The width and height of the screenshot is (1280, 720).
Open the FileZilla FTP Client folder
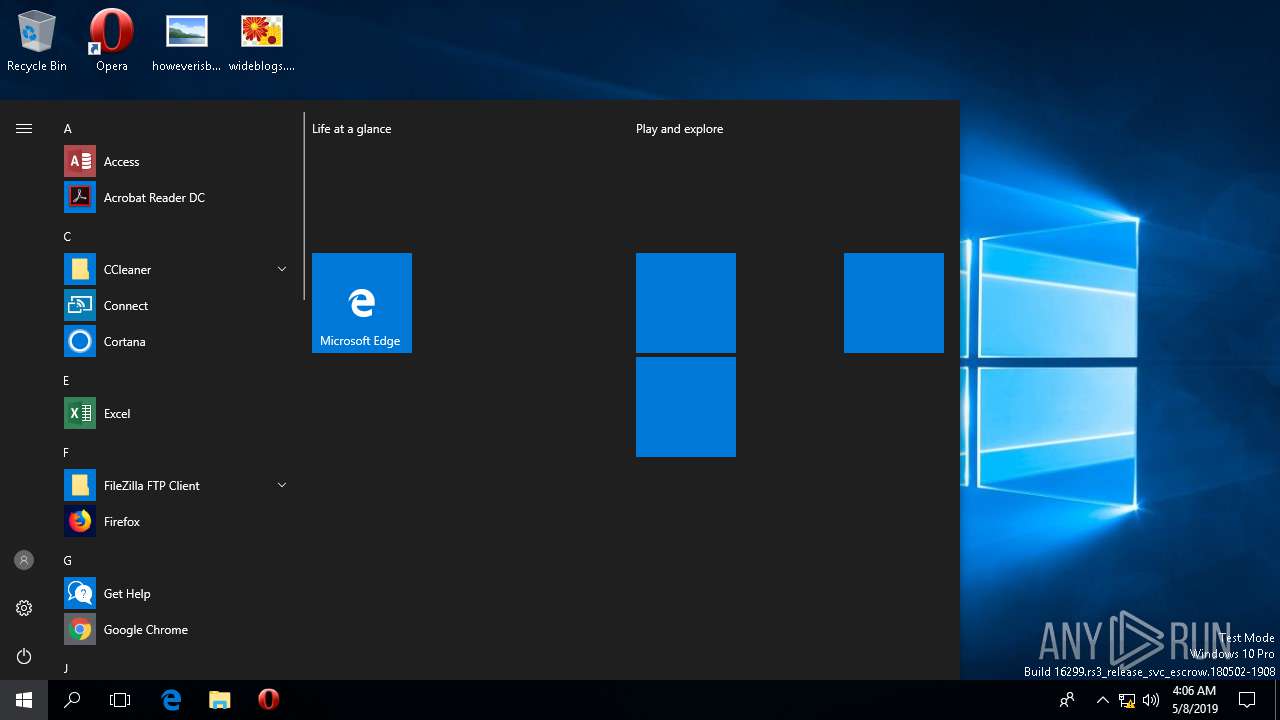176,486
